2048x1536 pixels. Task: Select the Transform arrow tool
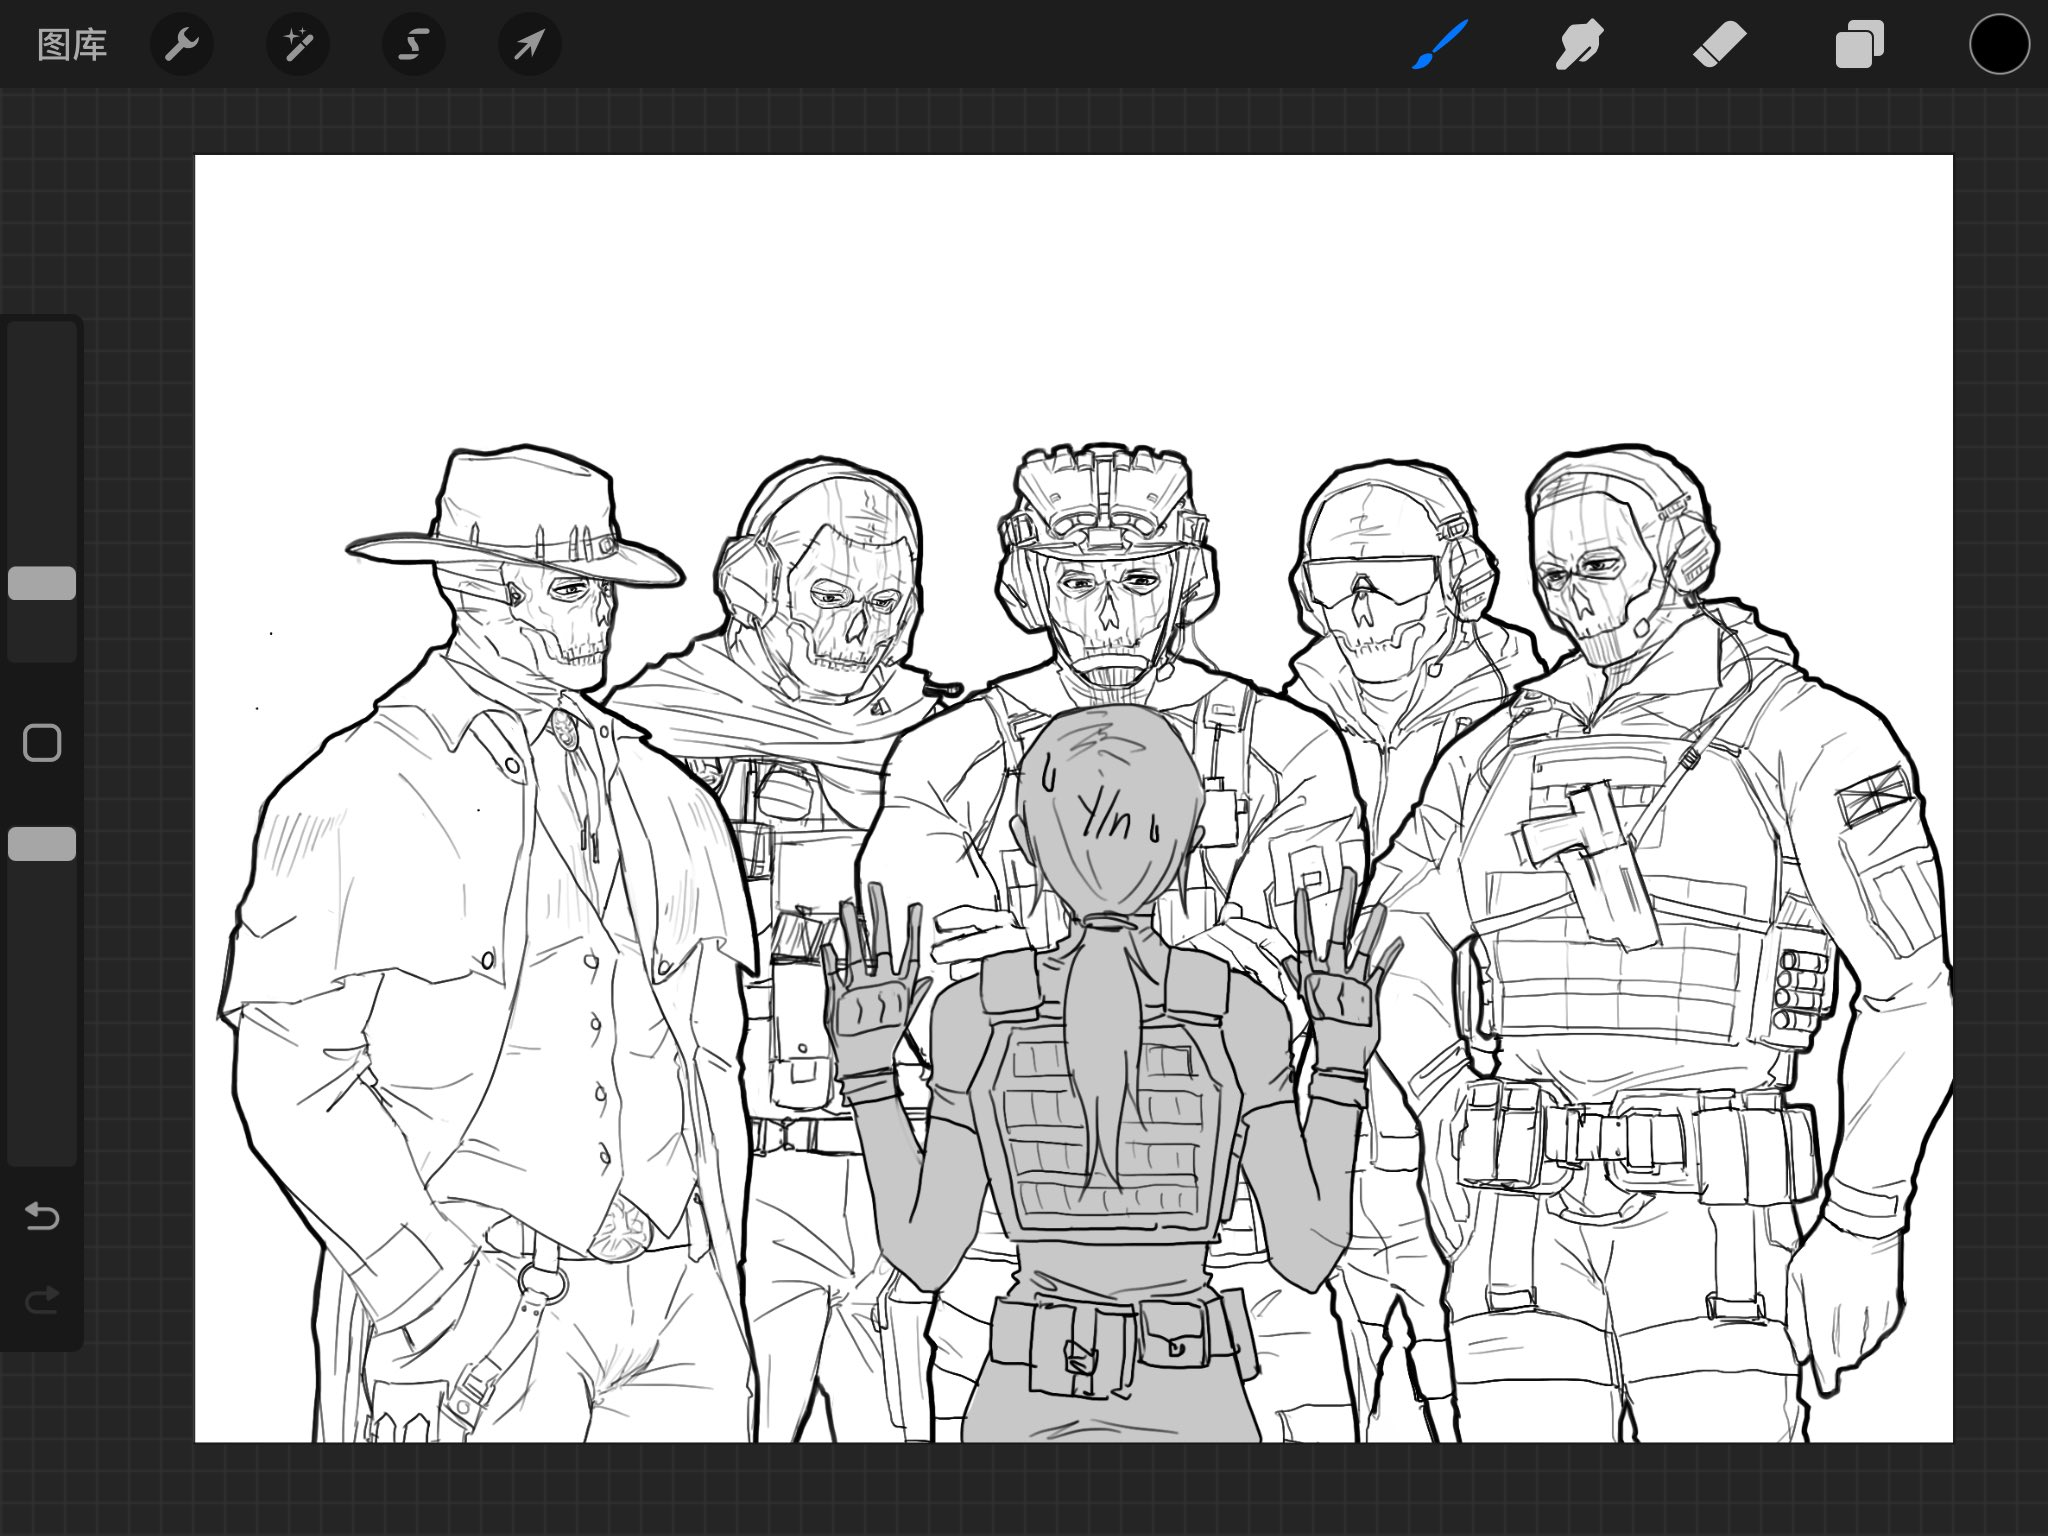530,45
